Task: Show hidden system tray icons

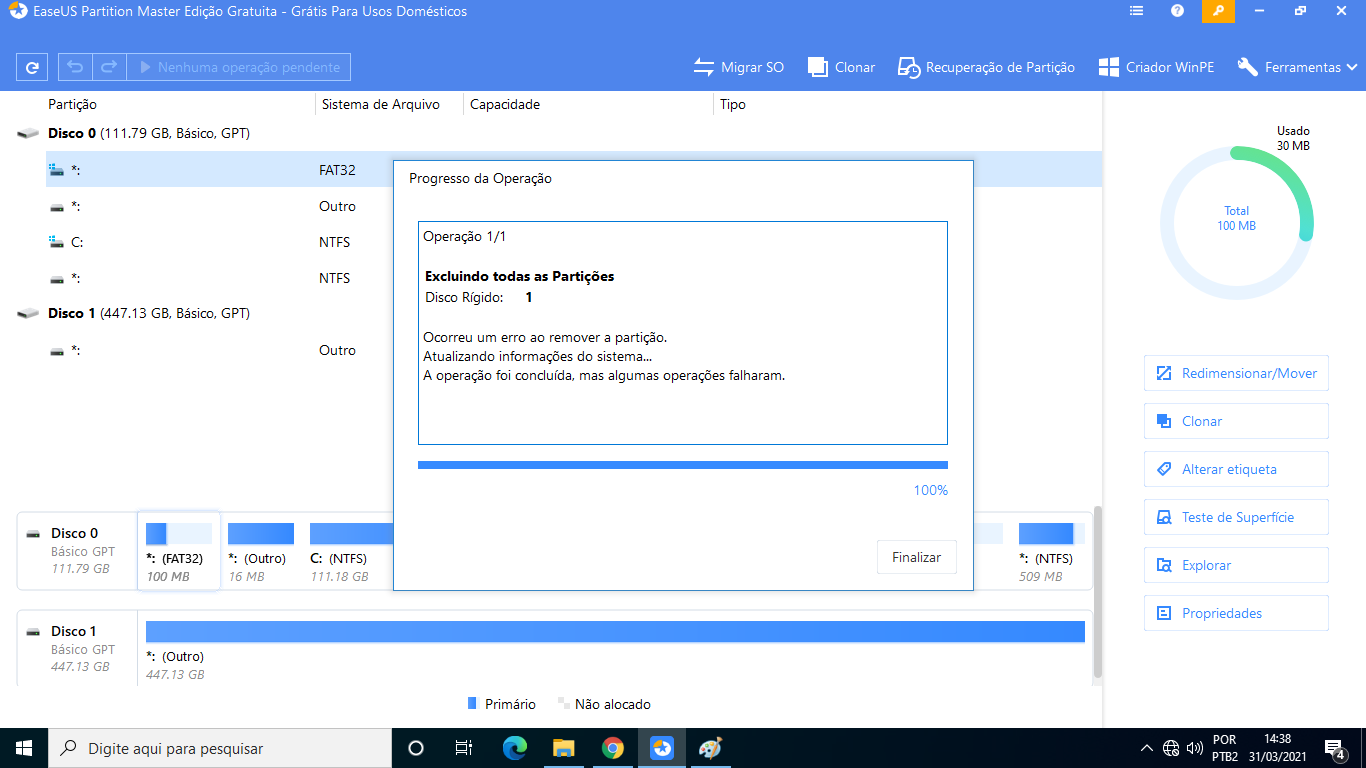Action: (x=1146, y=748)
